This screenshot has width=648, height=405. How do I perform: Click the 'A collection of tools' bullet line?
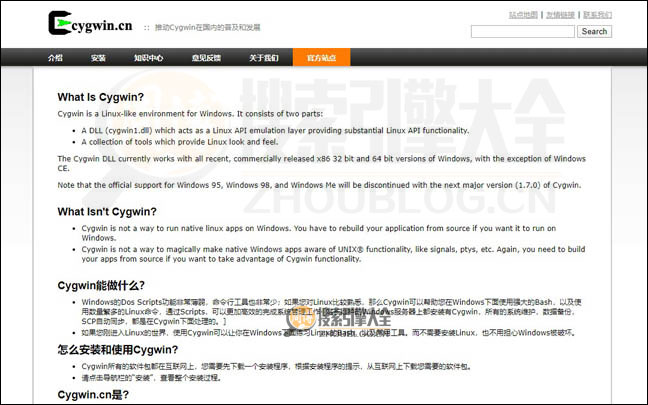[x=180, y=142]
